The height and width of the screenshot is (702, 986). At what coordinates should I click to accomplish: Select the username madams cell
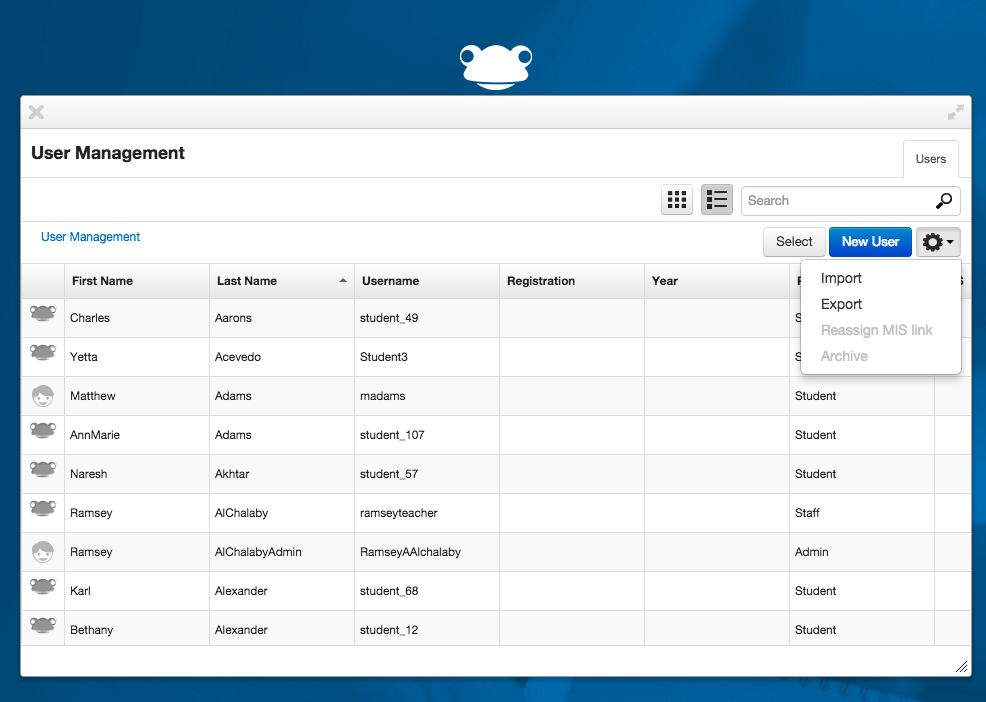427,396
